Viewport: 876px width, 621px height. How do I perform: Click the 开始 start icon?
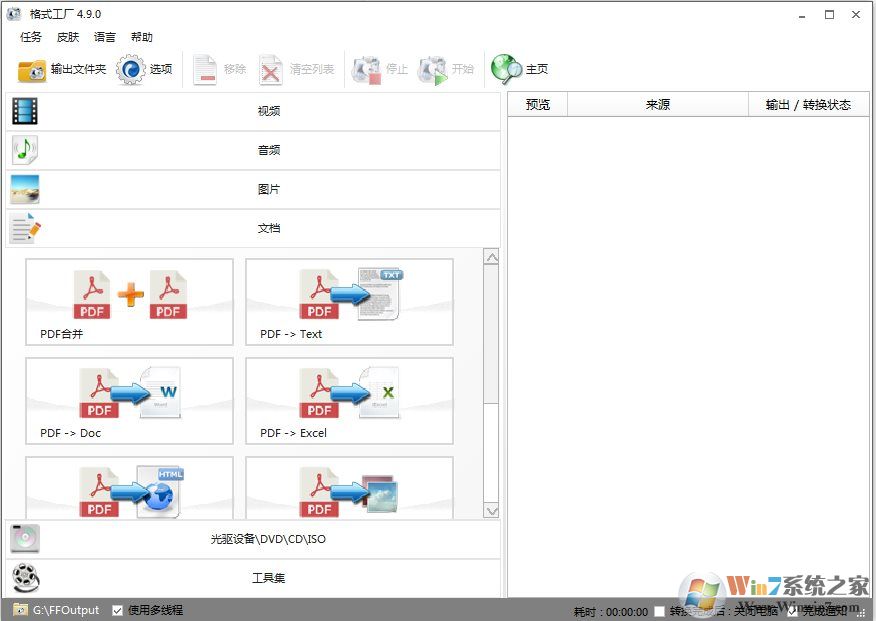pyautogui.click(x=432, y=70)
